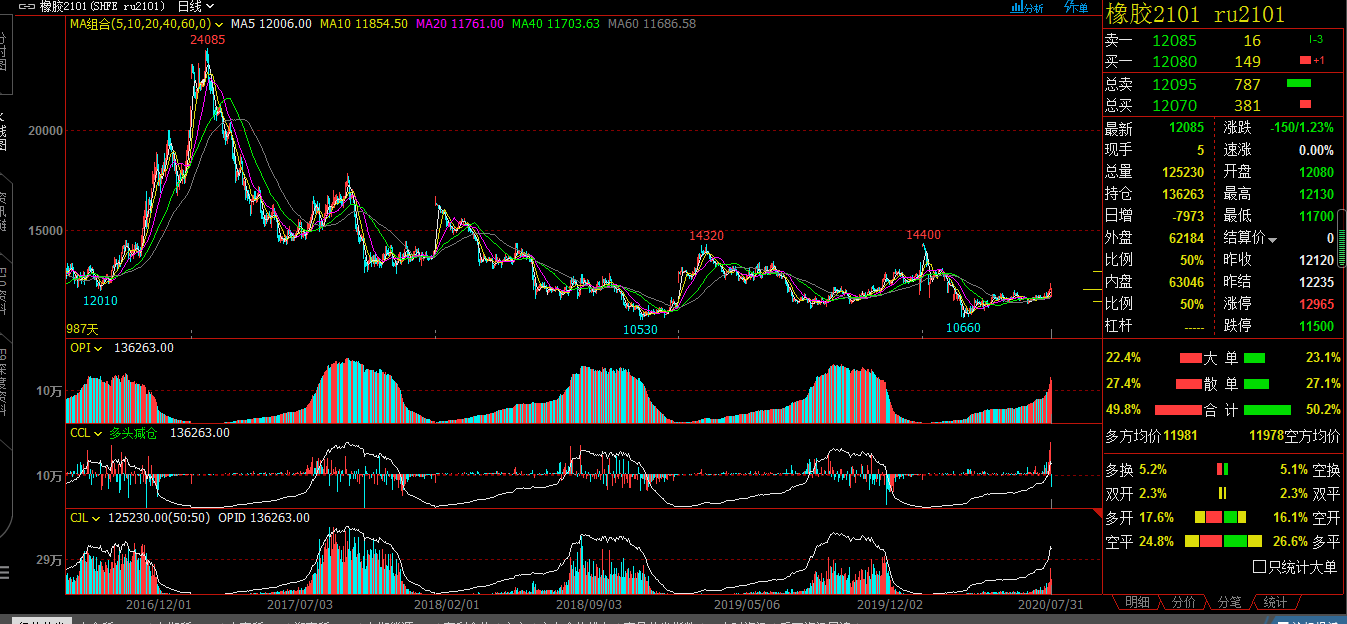Click the MA20 11761.00 value label
Viewport: 1347px width, 624px height.
point(460,23)
